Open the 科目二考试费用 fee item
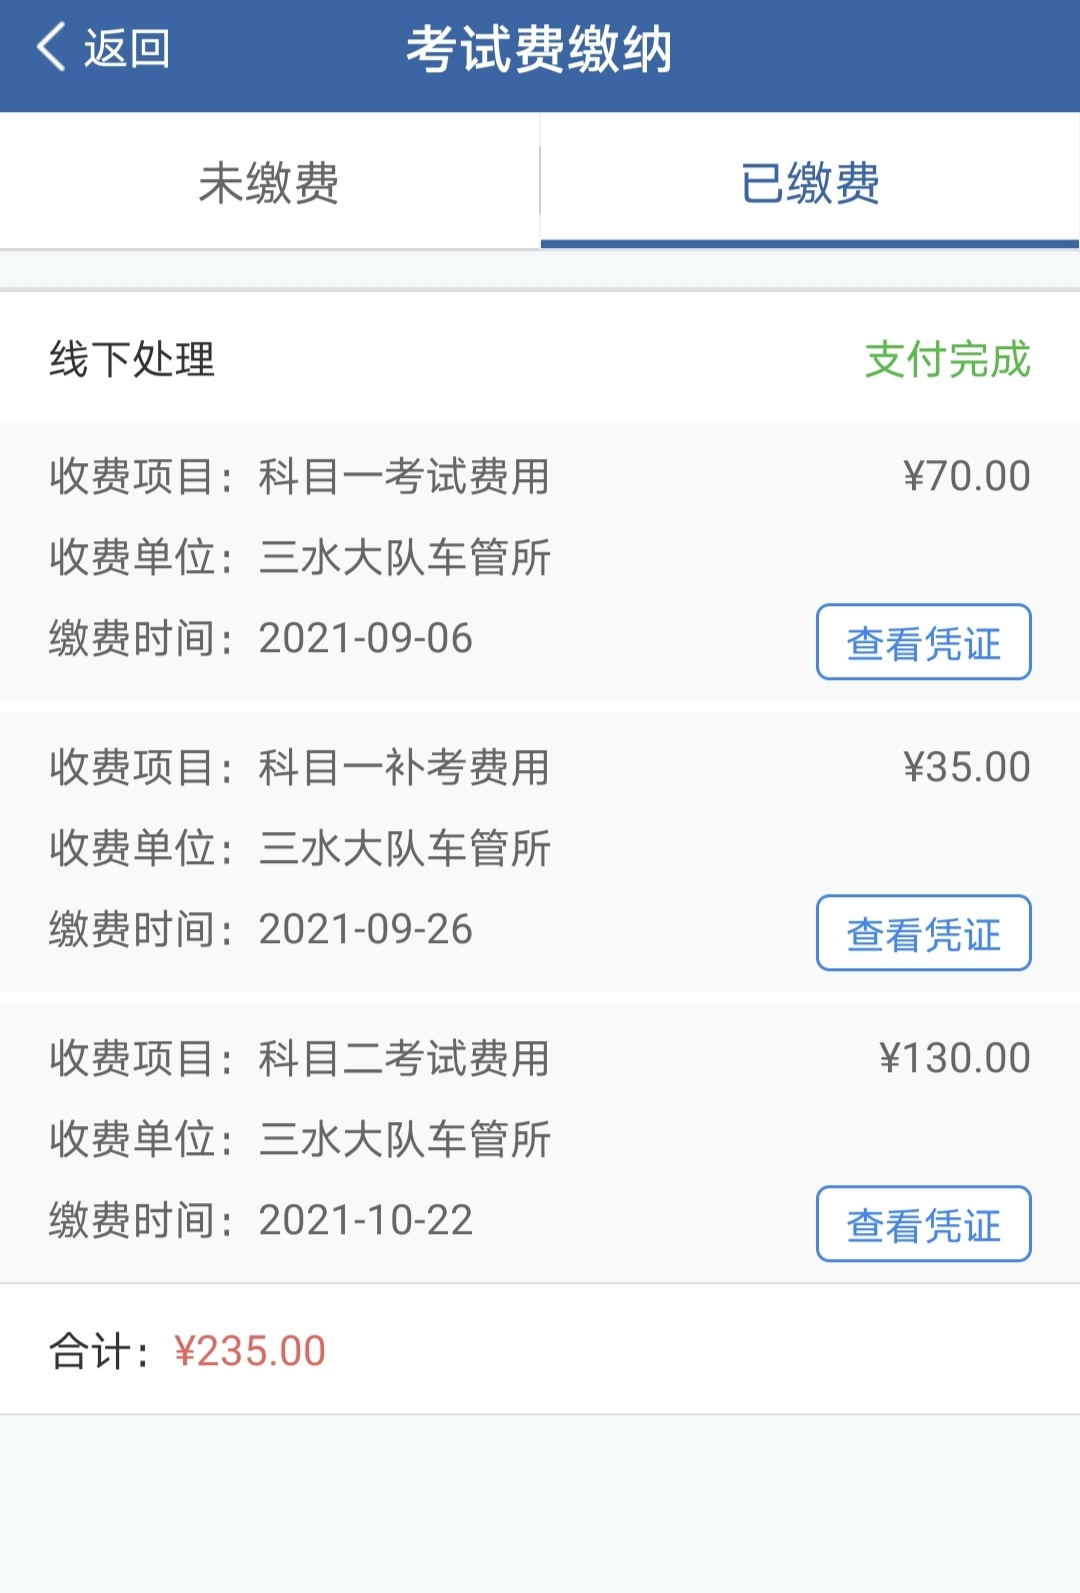This screenshot has width=1080, height=1593. [x=404, y=1059]
